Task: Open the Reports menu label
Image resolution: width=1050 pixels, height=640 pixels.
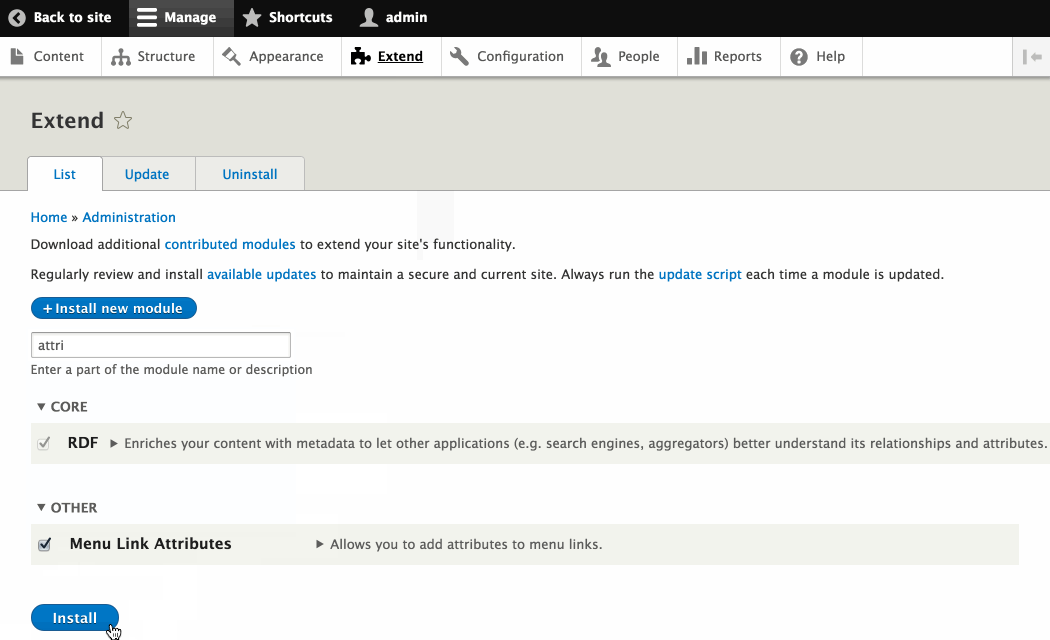Action: (x=738, y=57)
